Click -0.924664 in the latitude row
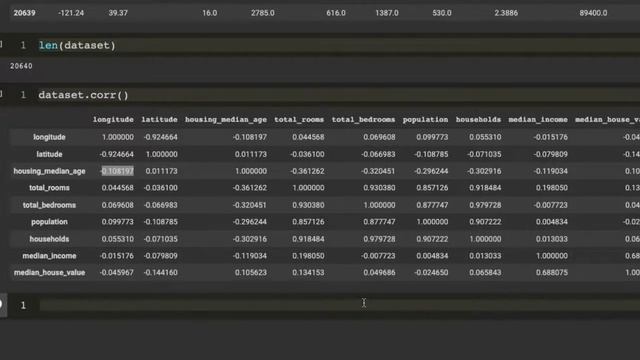The image size is (640, 360). (x=117, y=154)
